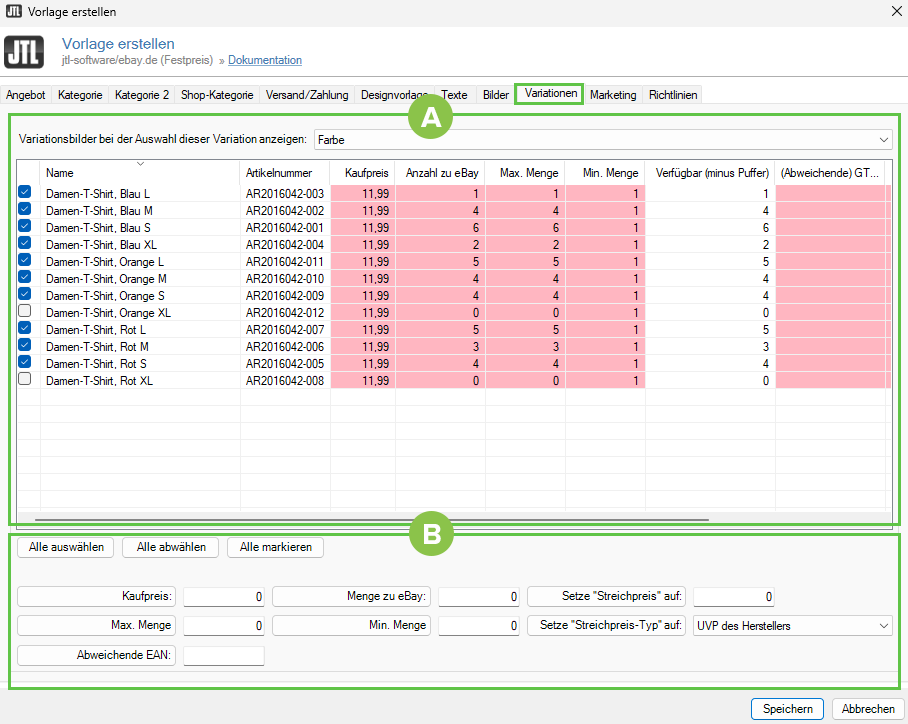Click the JTL logo icon in header
Image resolution: width=908 pixels, height=724 pixels.
pyautogui.click(x=25, y=52)
